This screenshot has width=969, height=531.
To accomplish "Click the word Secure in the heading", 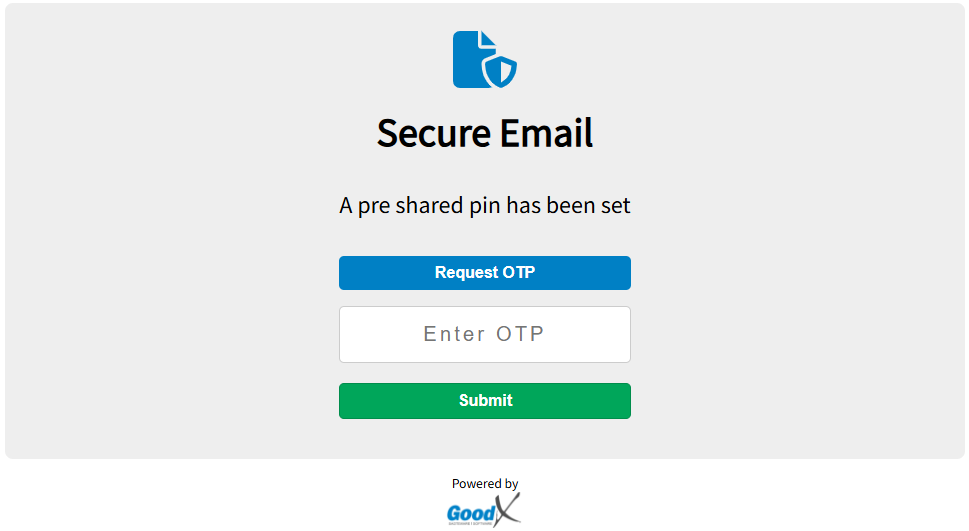I will click(433, 133).
